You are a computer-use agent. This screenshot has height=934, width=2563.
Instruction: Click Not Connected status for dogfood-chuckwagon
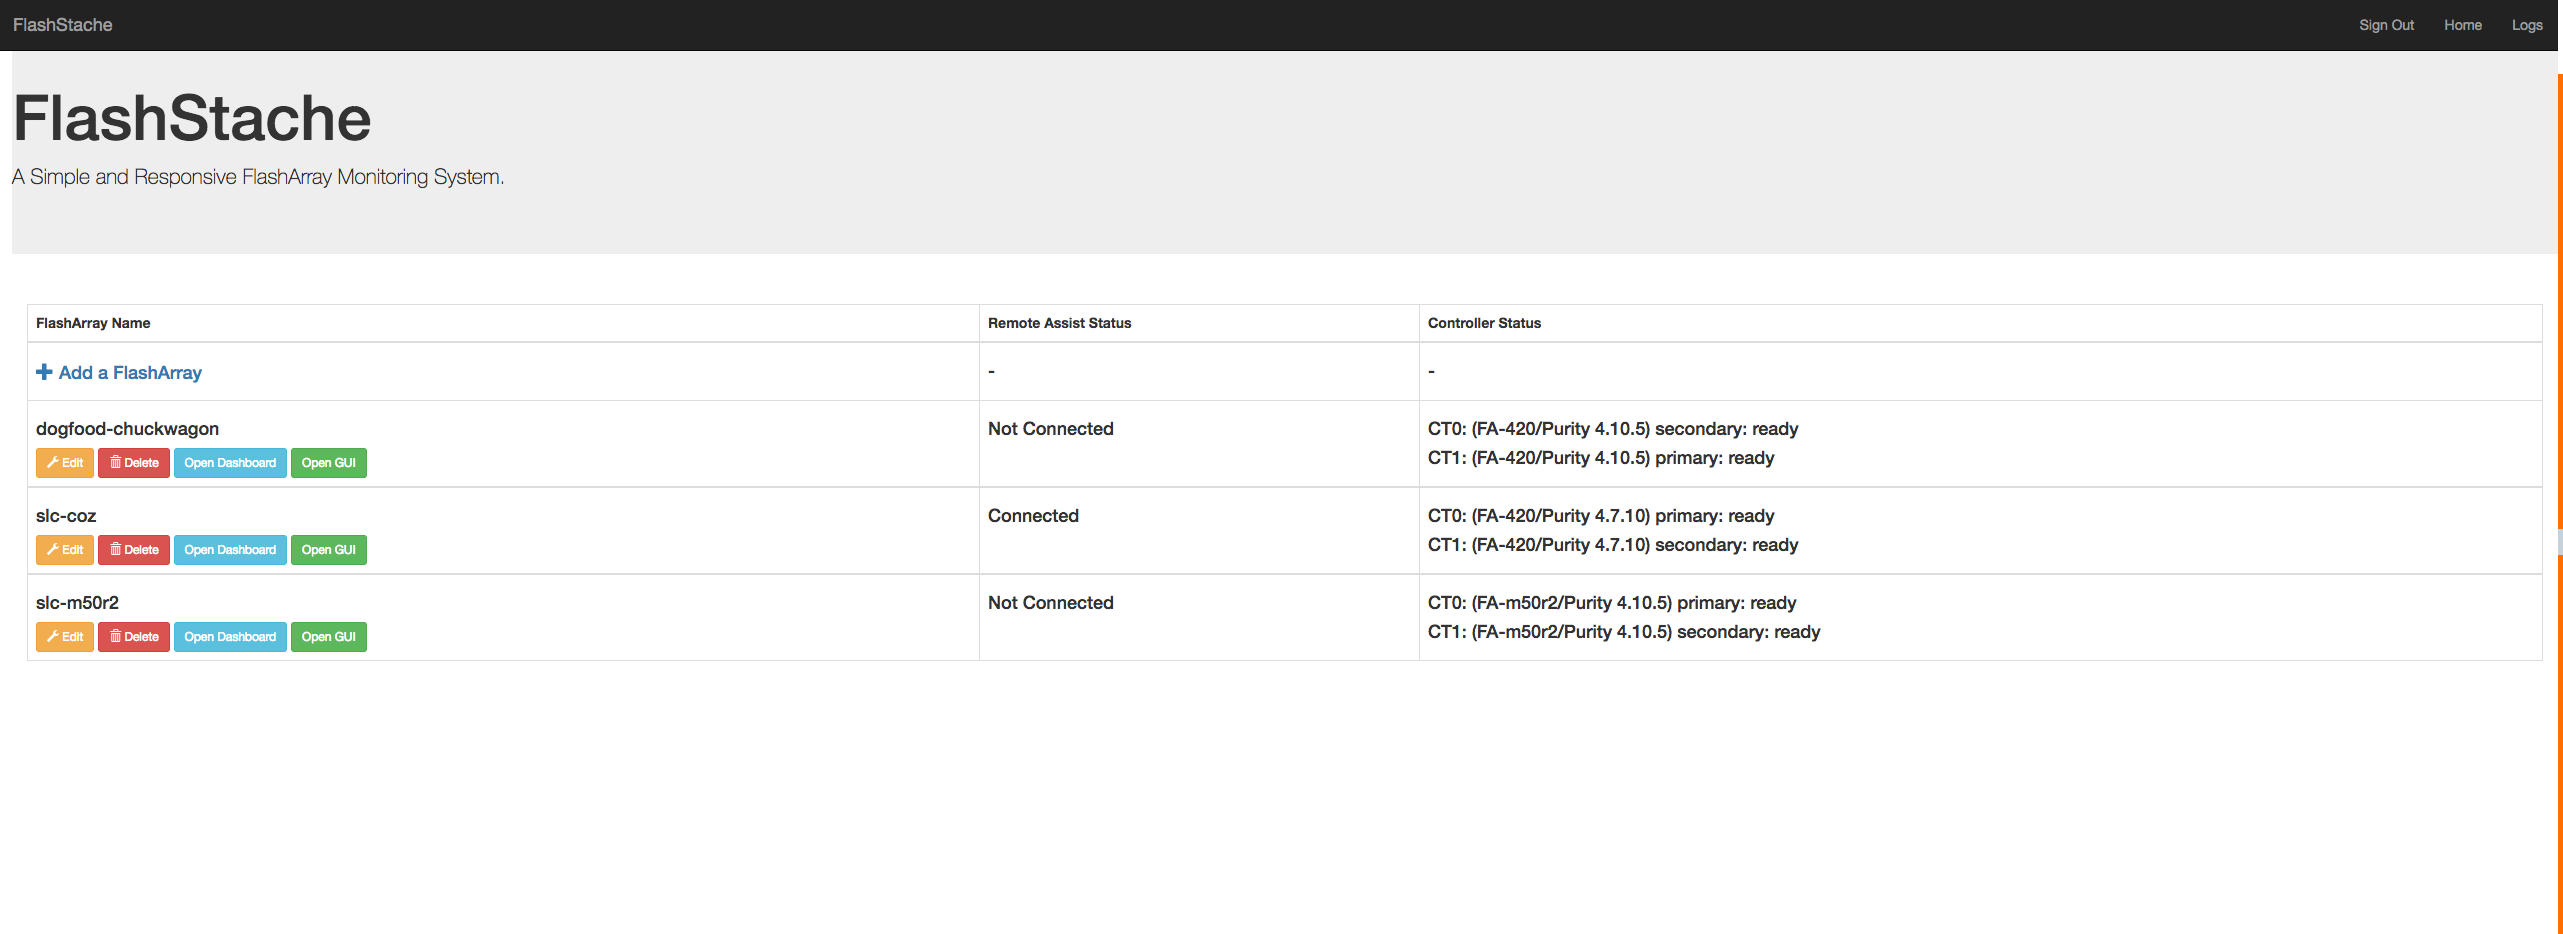click(x=1050, y=429)
